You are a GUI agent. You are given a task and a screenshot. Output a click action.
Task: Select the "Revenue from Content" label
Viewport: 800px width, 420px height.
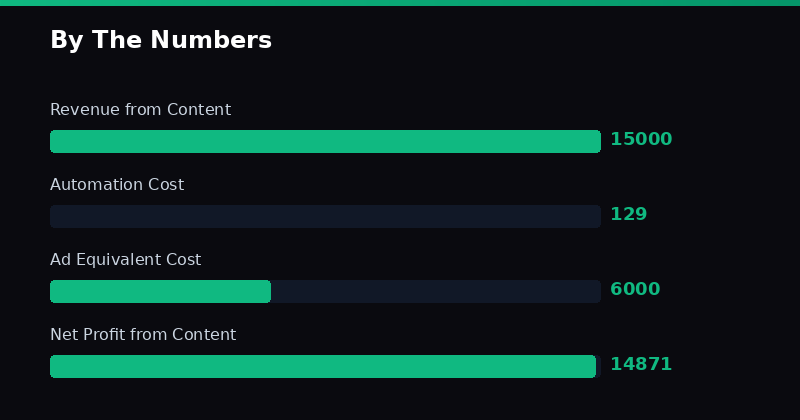(x=140, y=110)
